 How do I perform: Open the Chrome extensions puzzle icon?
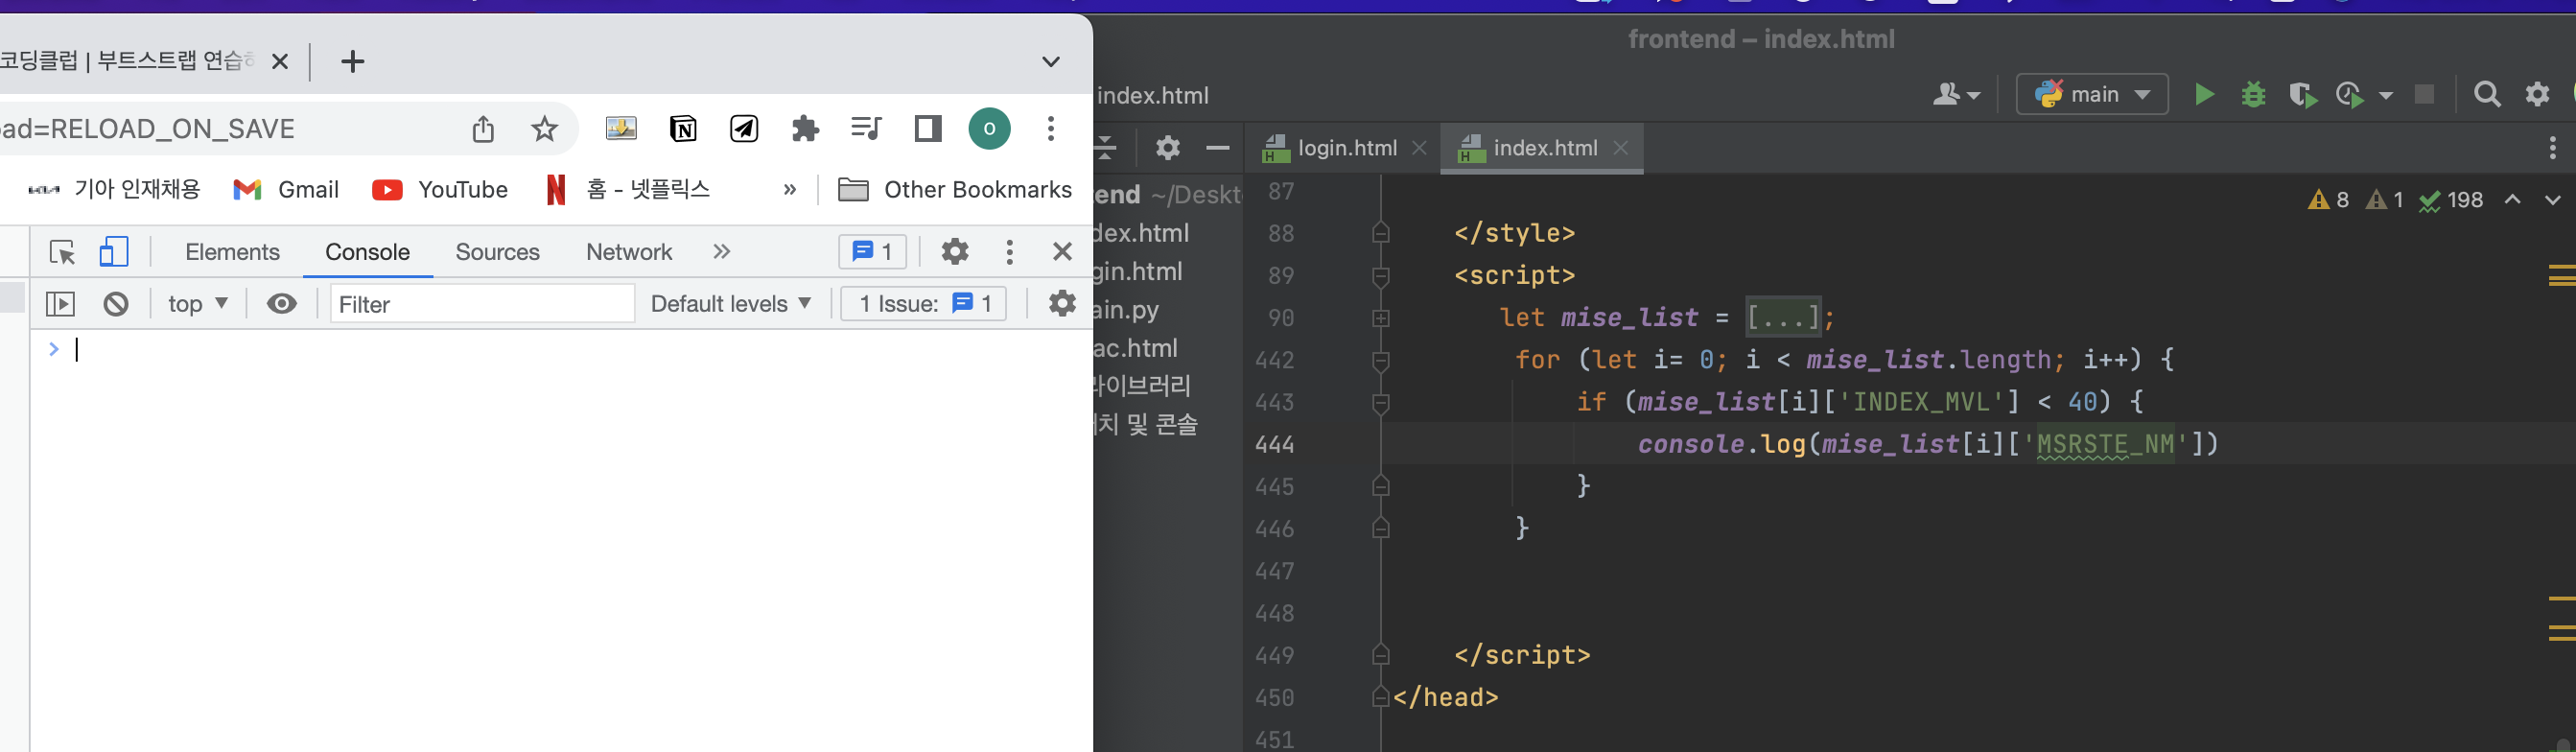805,129
